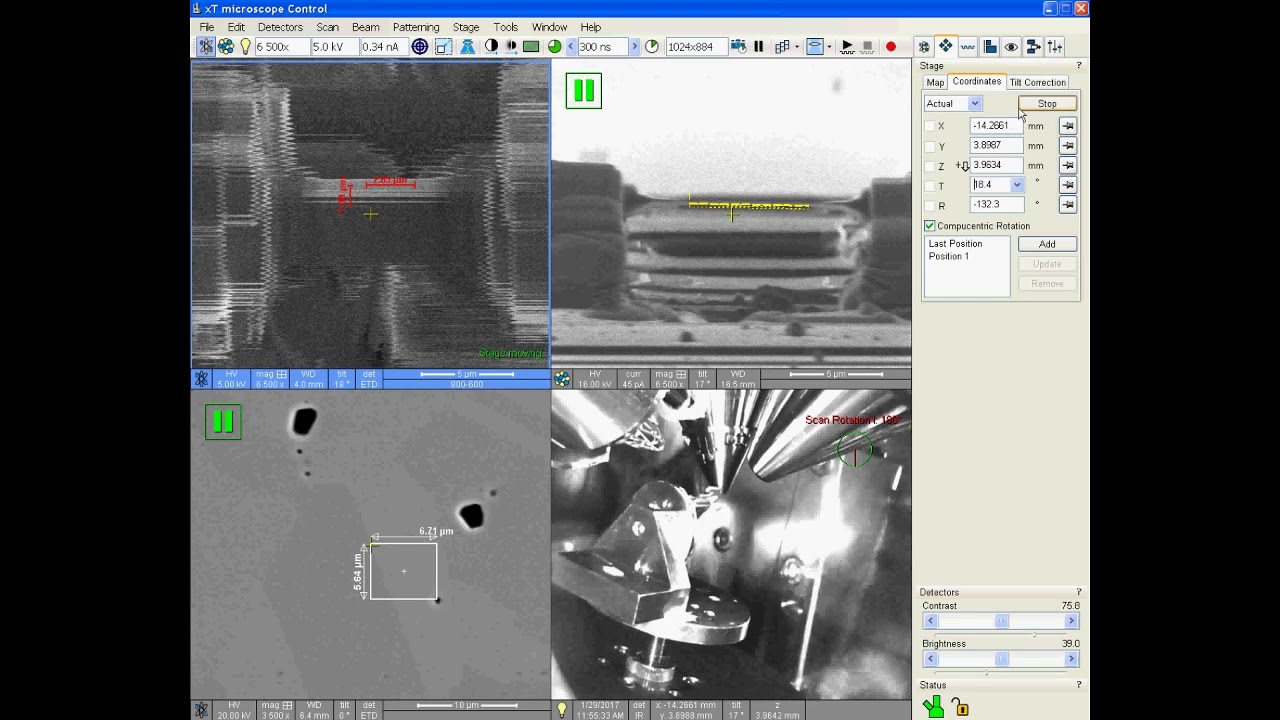Enable the R rotation checkbox
The width and height of the screenshot is (1280, 720).
(x=930, y=205)
